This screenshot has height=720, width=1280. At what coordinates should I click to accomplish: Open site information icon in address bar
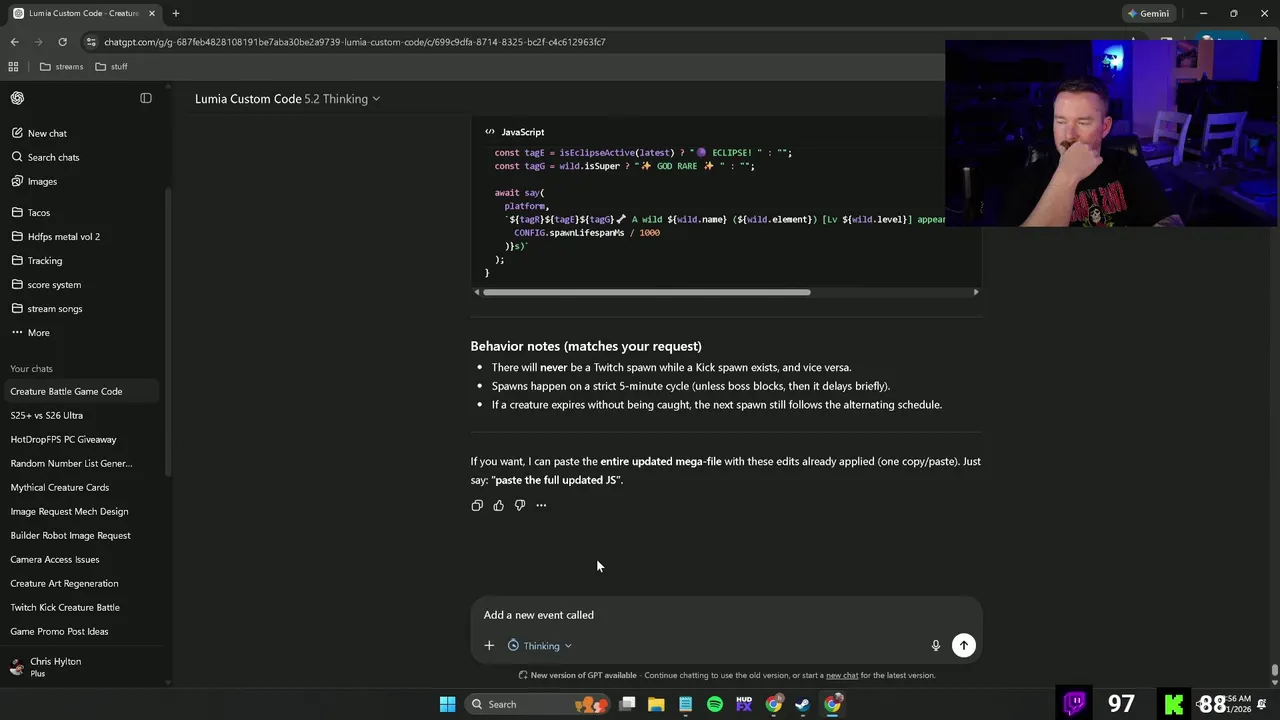(91, 42)
